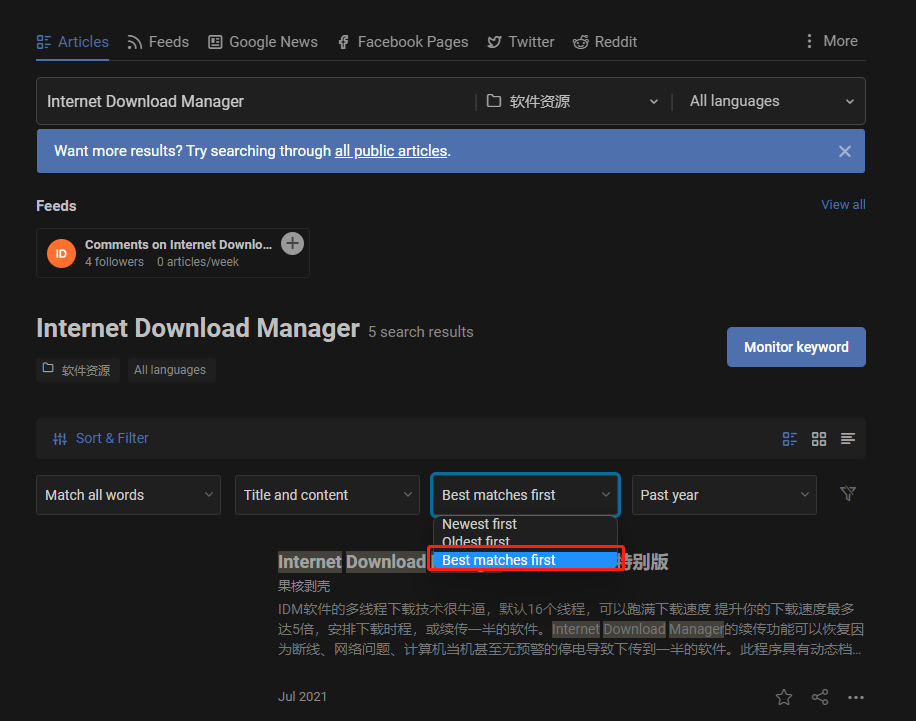Star the article from Jul 2021
Viewport: 916px width, 721px height.
pos(784,697)
